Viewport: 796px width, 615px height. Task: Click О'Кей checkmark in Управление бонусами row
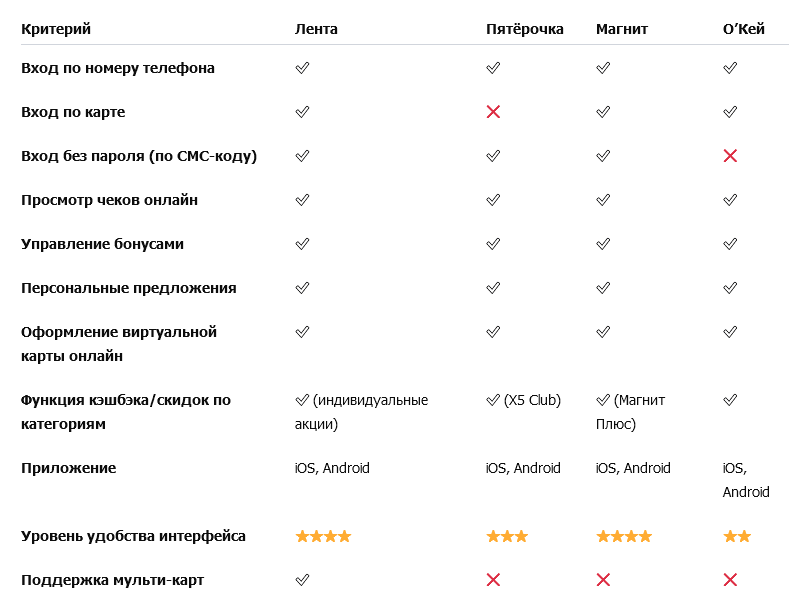(730, 244)
